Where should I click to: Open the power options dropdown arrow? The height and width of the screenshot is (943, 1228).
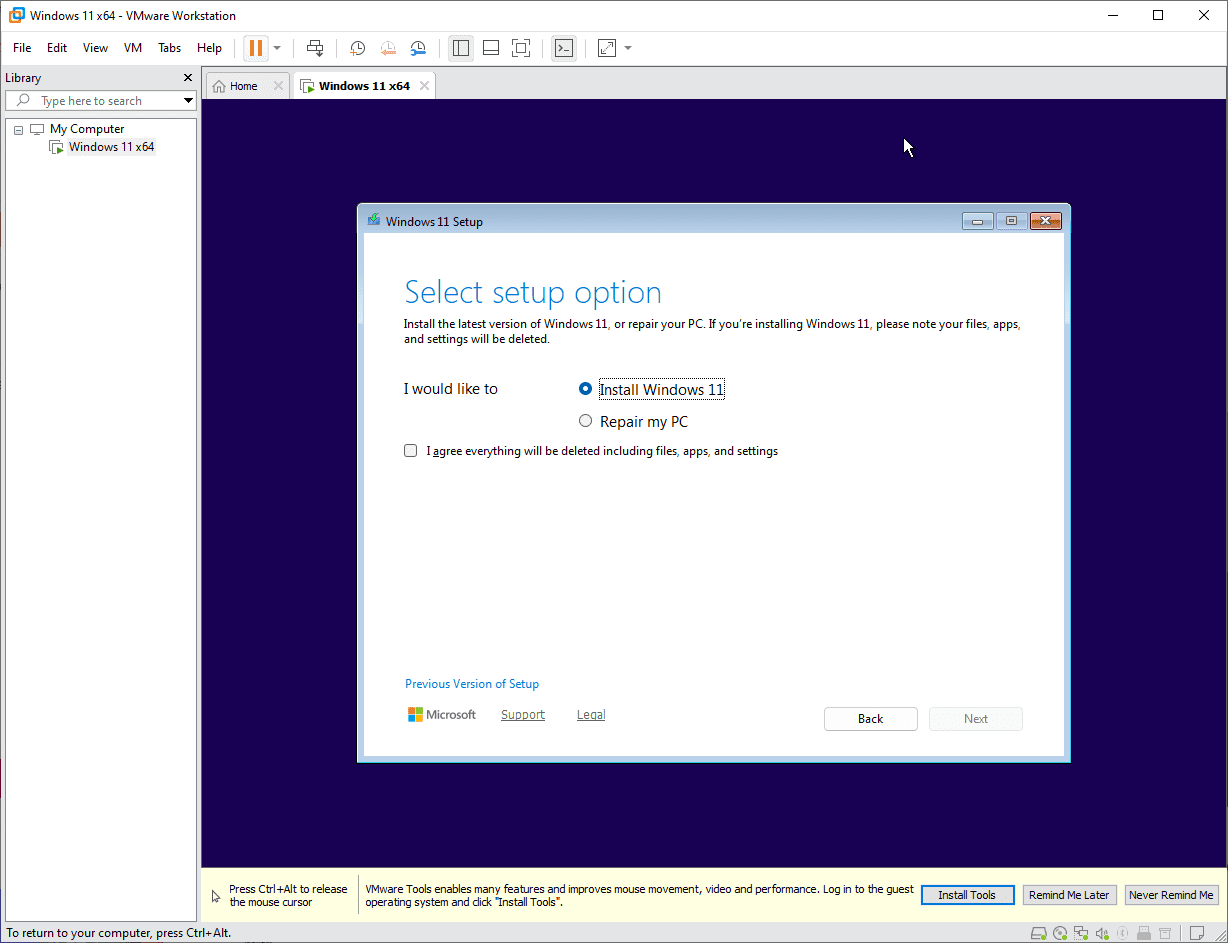click(277, 48)
